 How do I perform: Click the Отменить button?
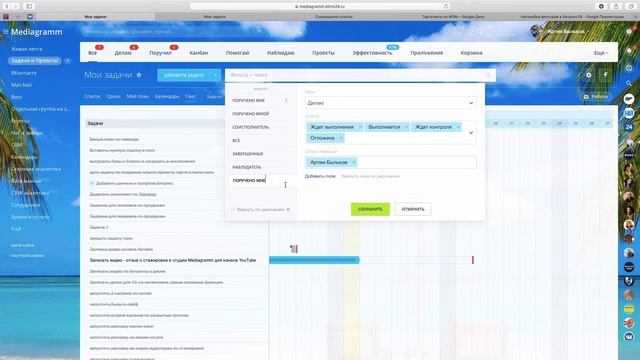(413, 209)
